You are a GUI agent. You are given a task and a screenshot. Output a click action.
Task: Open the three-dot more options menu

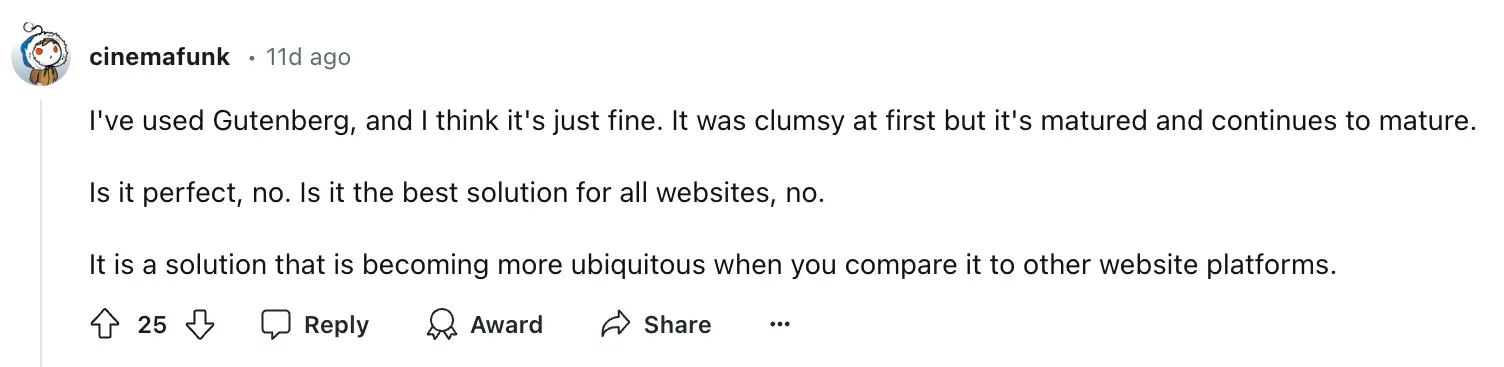tap(779, 324)
